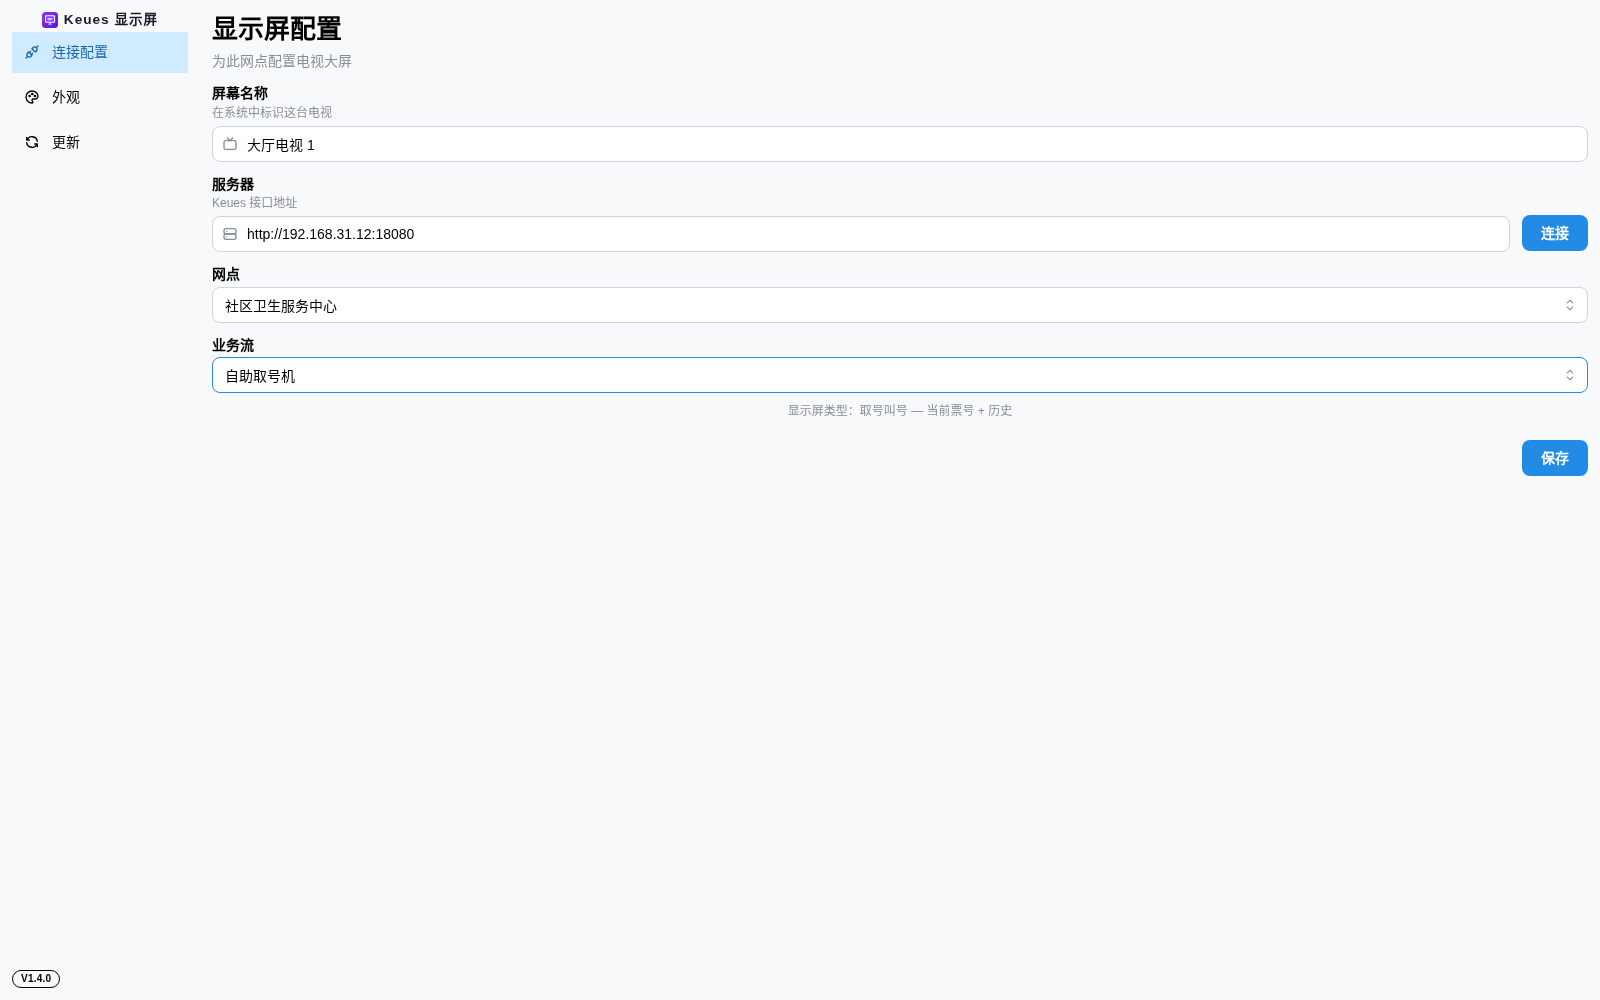
Task: Click the 显示屏配置 page heading
Action: click(x=277, y=29)
